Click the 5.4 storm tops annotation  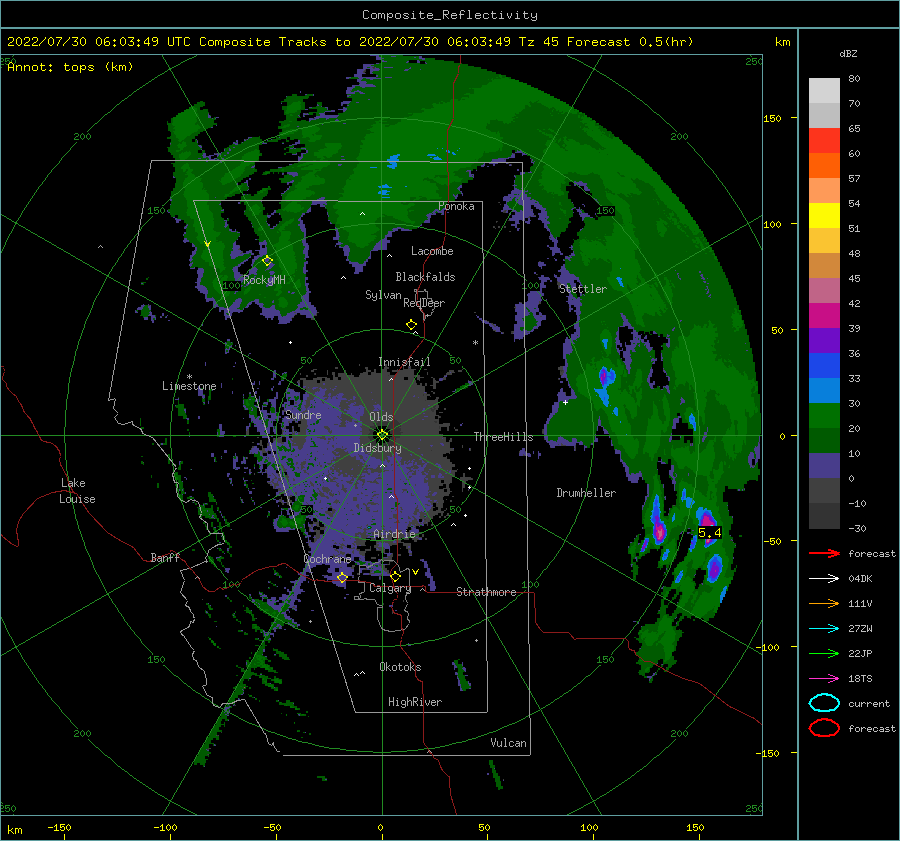coord(709,533)
